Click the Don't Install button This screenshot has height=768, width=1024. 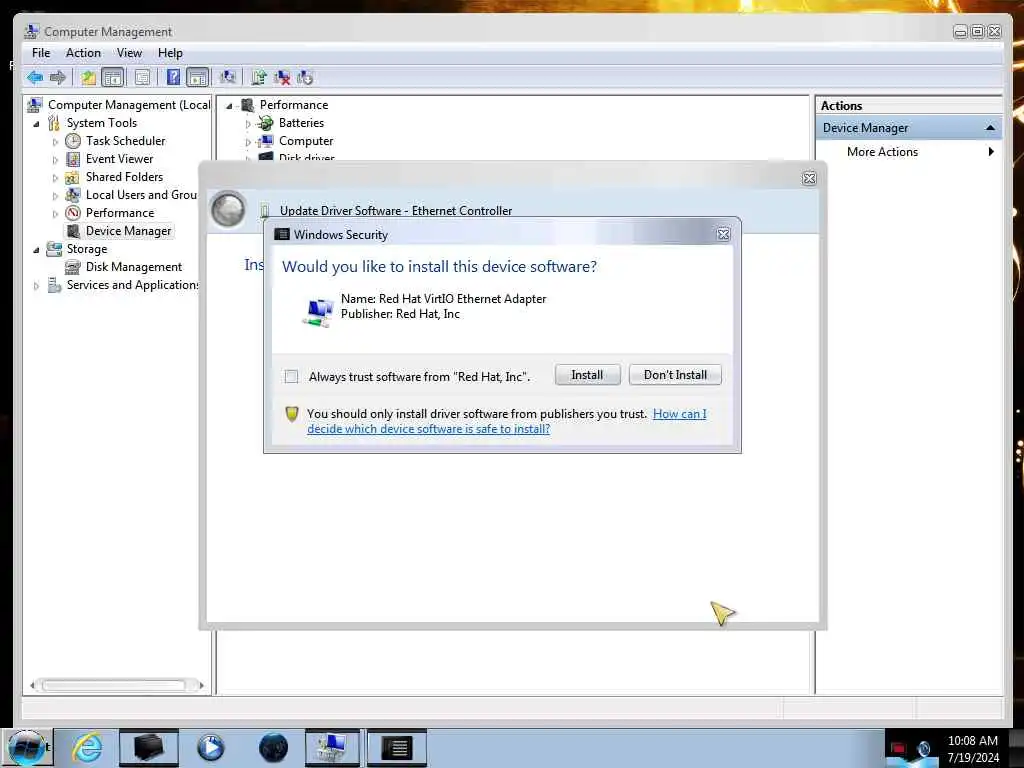[675, 375]
